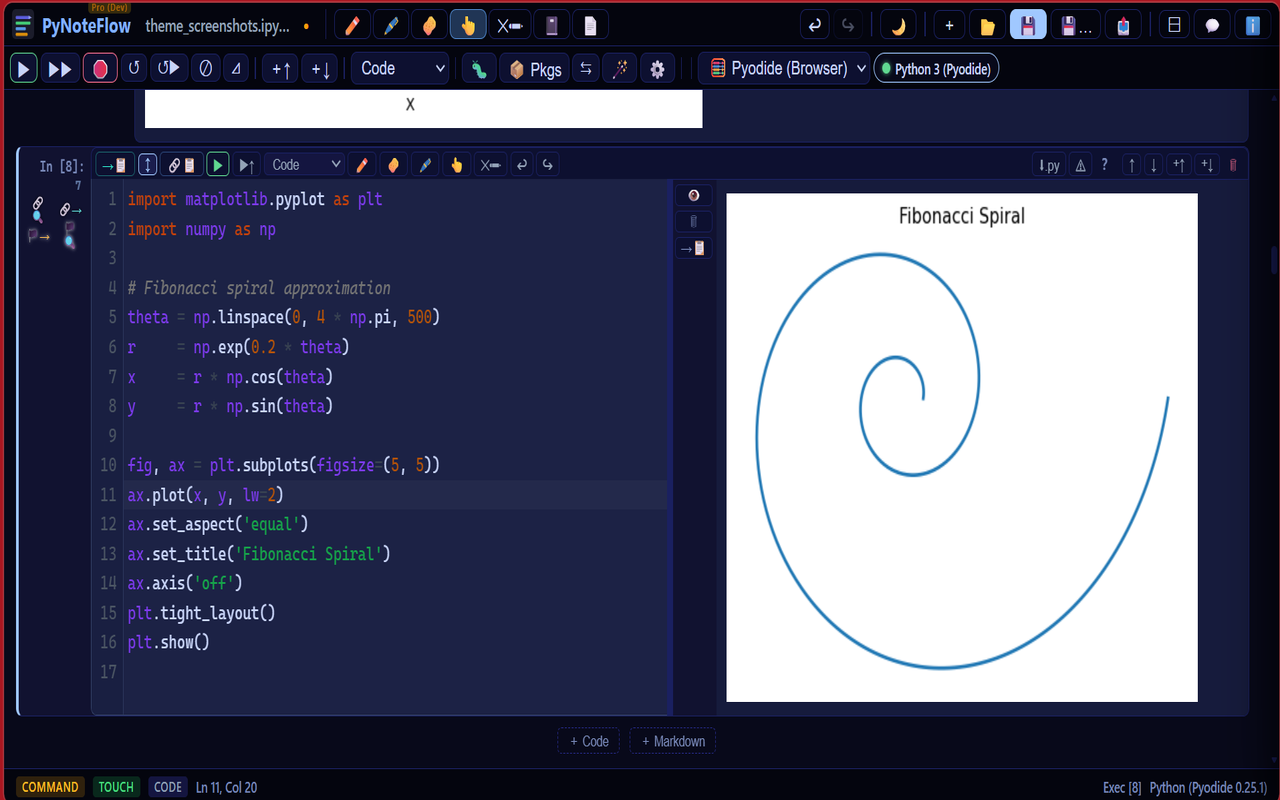Click the green caterpillar debug icon

[479, 69]
